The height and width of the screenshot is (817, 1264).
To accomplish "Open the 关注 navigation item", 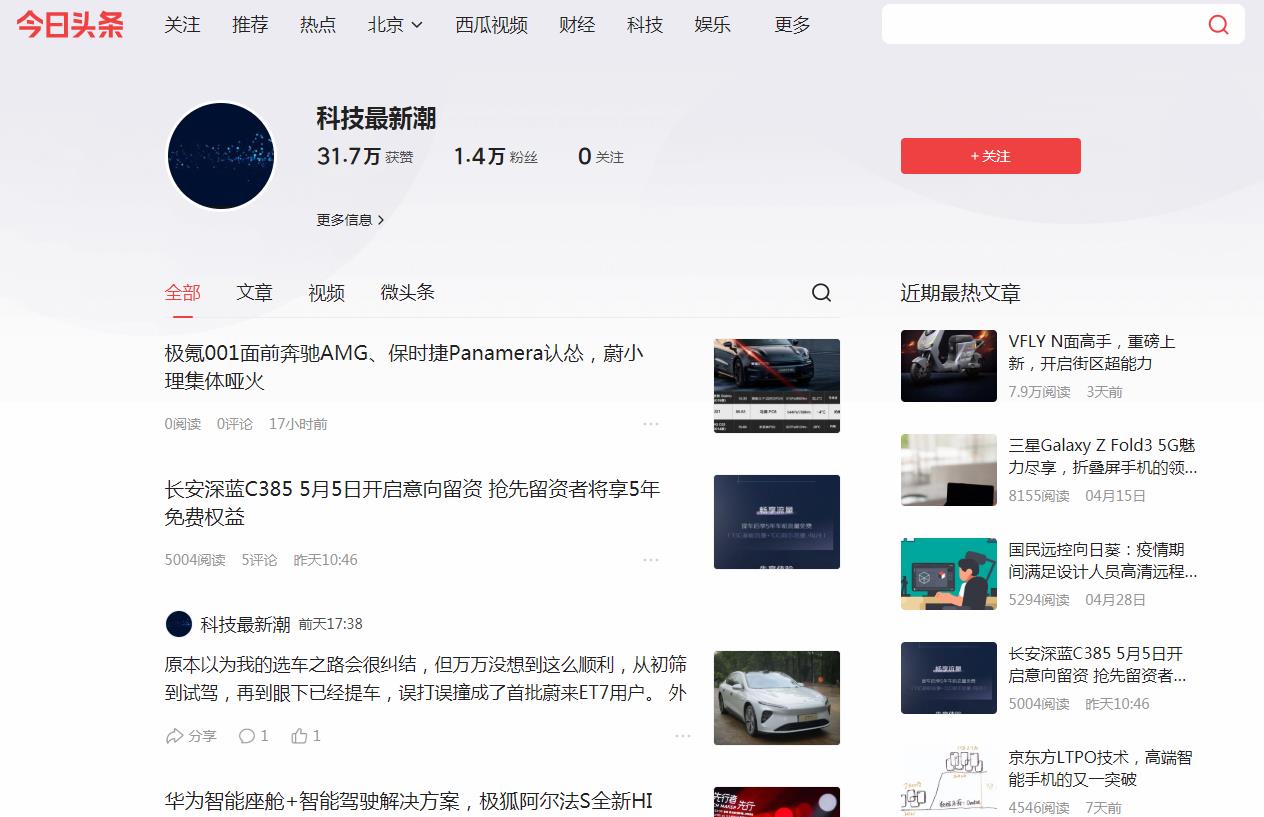I will [182, 25].
